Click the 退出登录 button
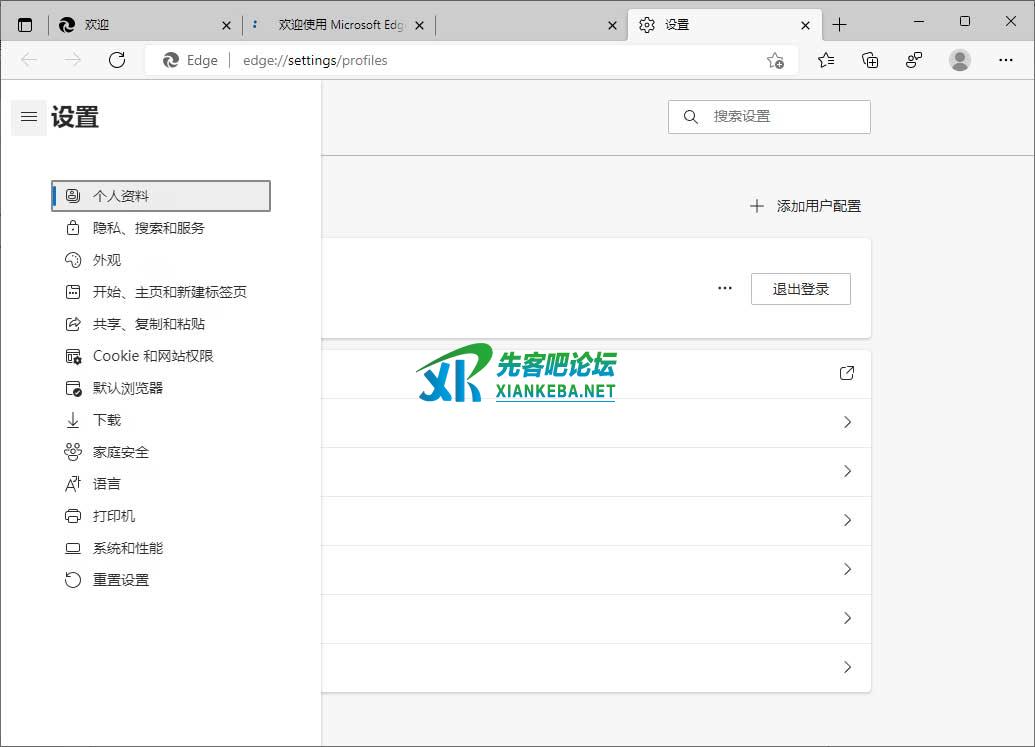Image resolution: width=1035 pixels, height=747 pixels. [x=800, y=289]
